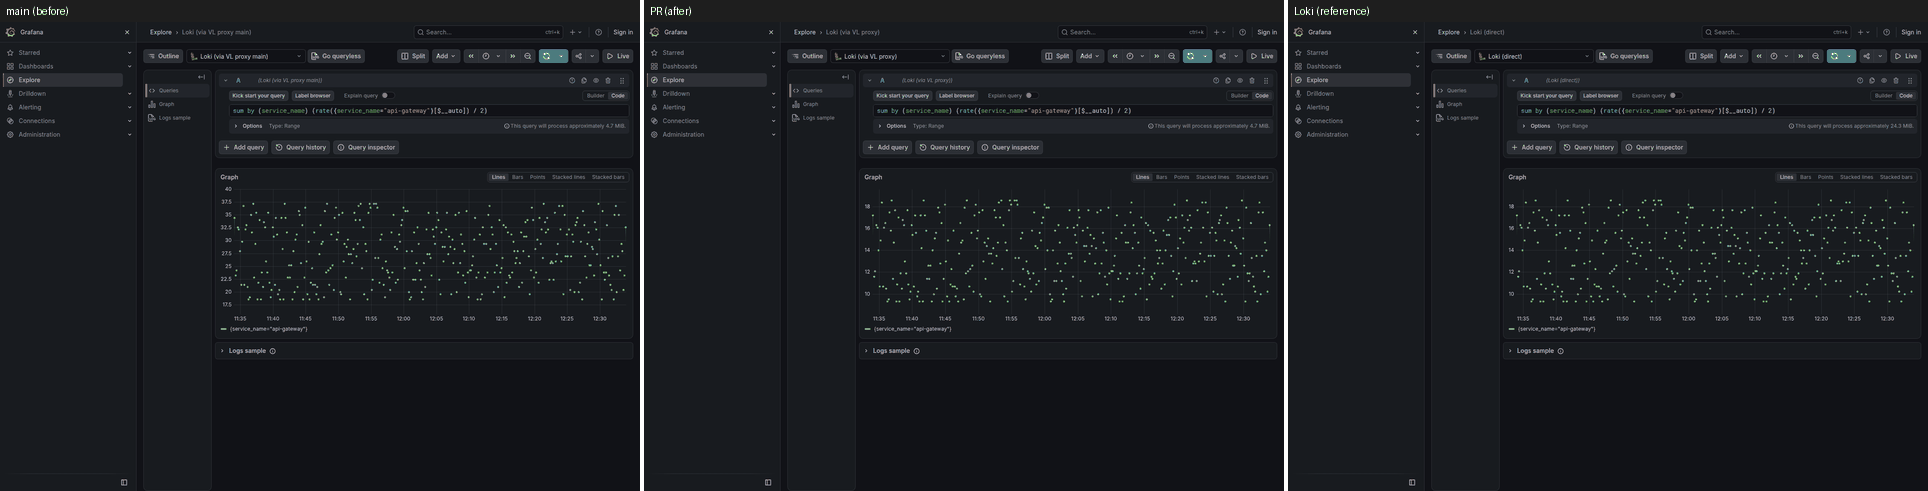The image size is (1928, 491).
Task: Dock menu icon at bottom of main (before) sidebar
Action: pos(124,482)
